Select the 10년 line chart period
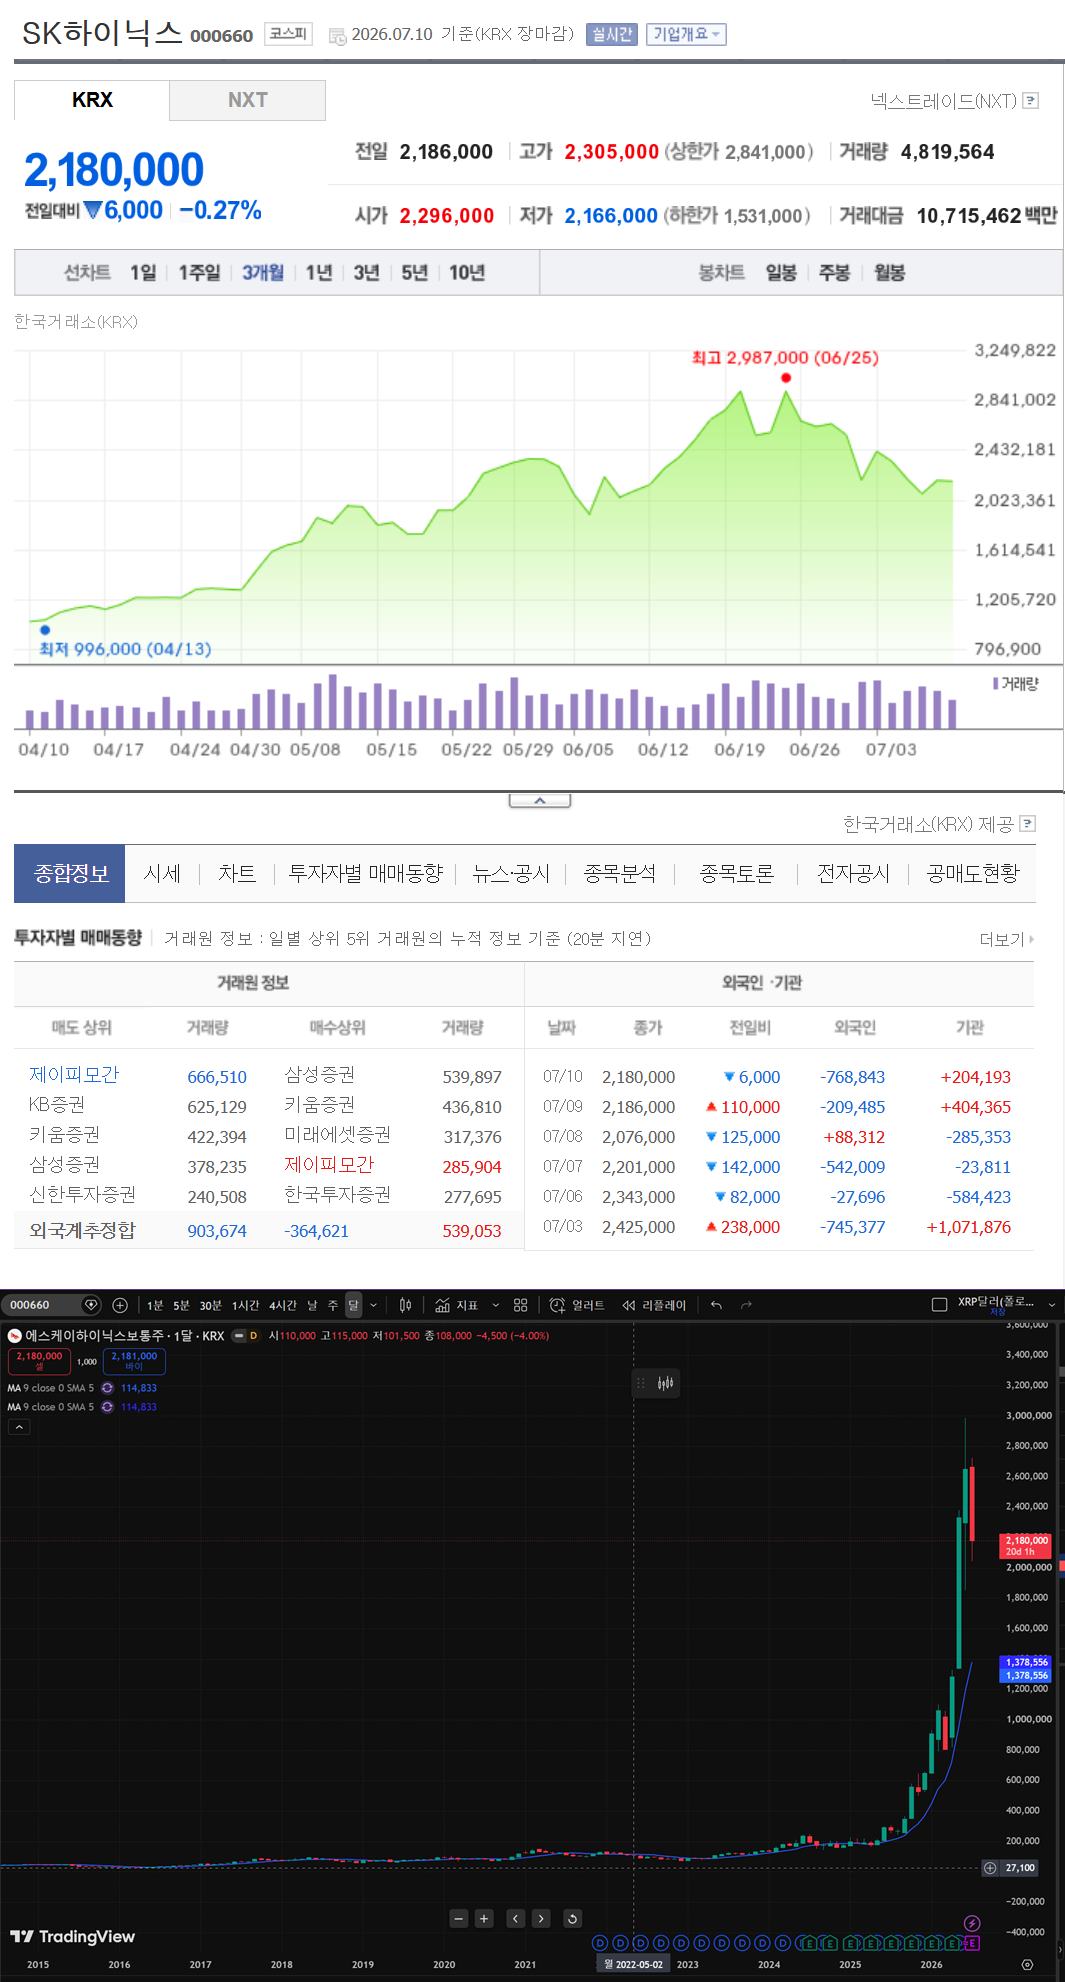 (467, 272)
